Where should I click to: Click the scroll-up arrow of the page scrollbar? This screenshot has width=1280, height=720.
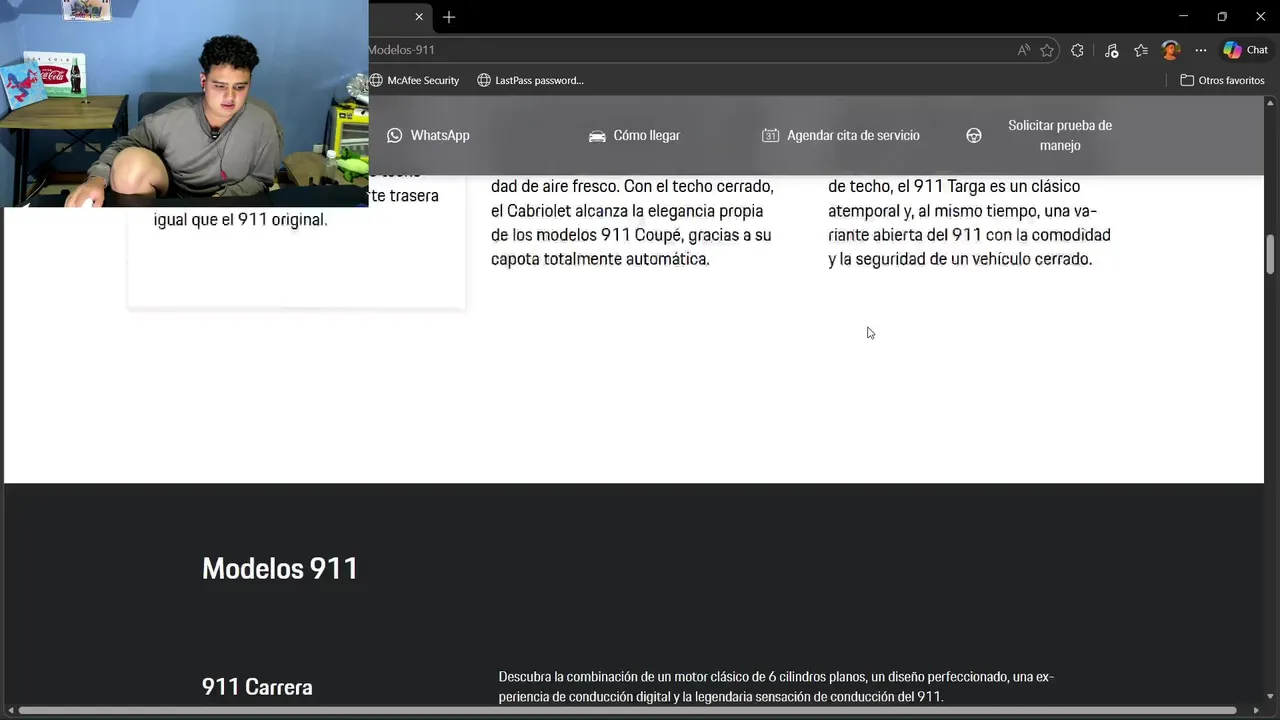1271,103
